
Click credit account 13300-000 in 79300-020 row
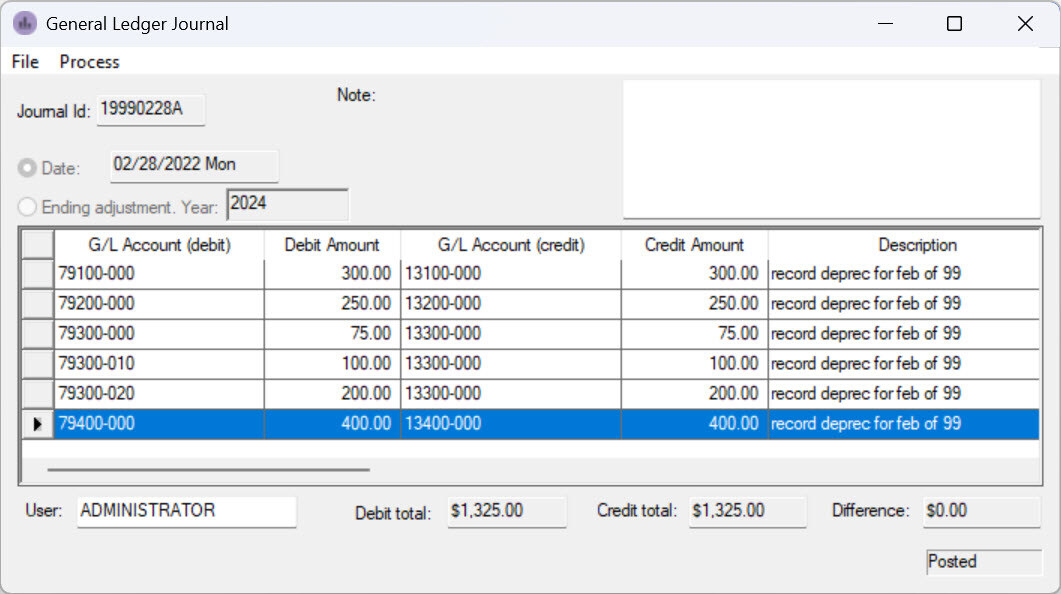(x=511, y=394)
